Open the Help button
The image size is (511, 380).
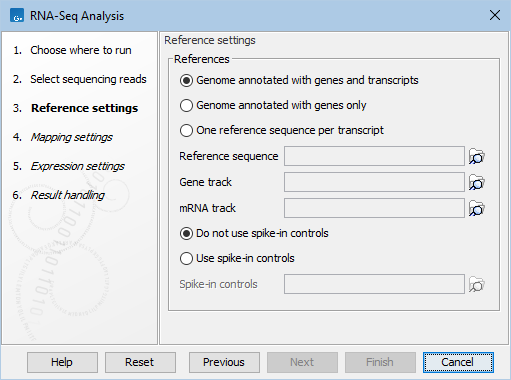[x=62, y=362]
